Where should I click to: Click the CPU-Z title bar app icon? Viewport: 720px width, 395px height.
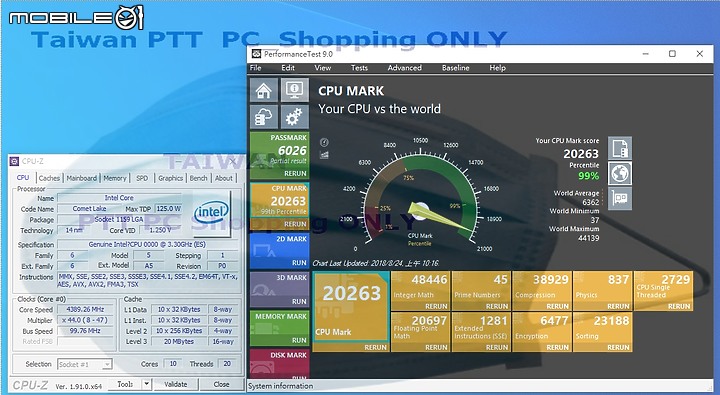[14, 161]
